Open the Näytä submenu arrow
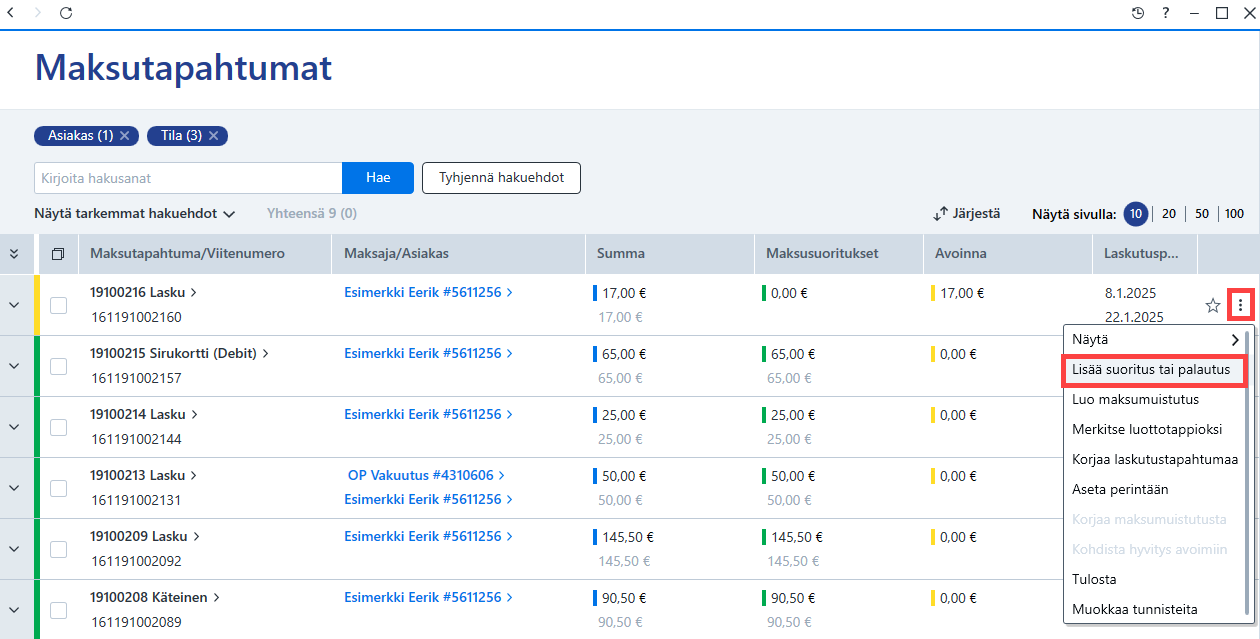The width and height of the screenshot is (1260, 639). [x=1236, y=339]
